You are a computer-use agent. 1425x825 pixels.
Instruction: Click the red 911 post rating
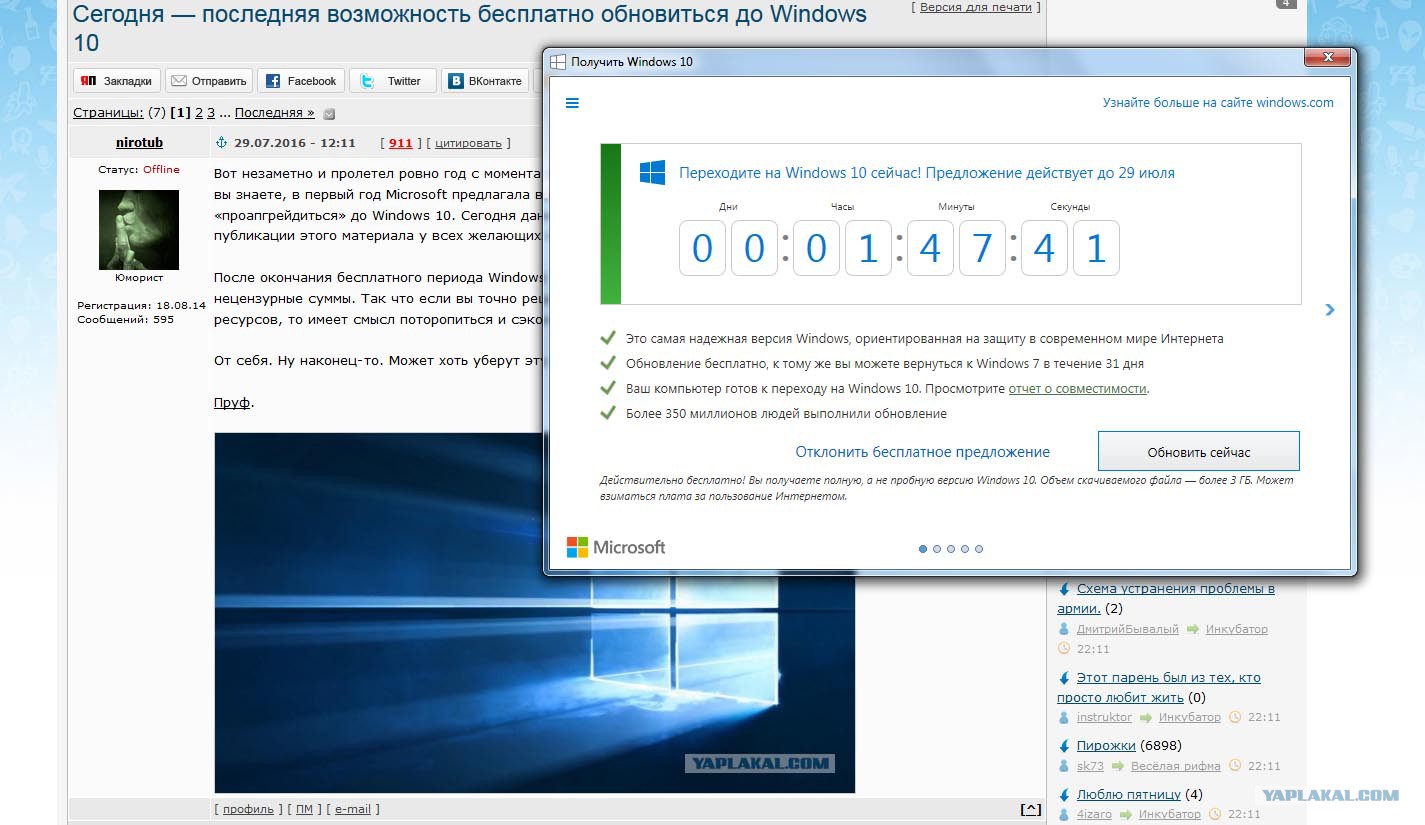tap(401, 143)
